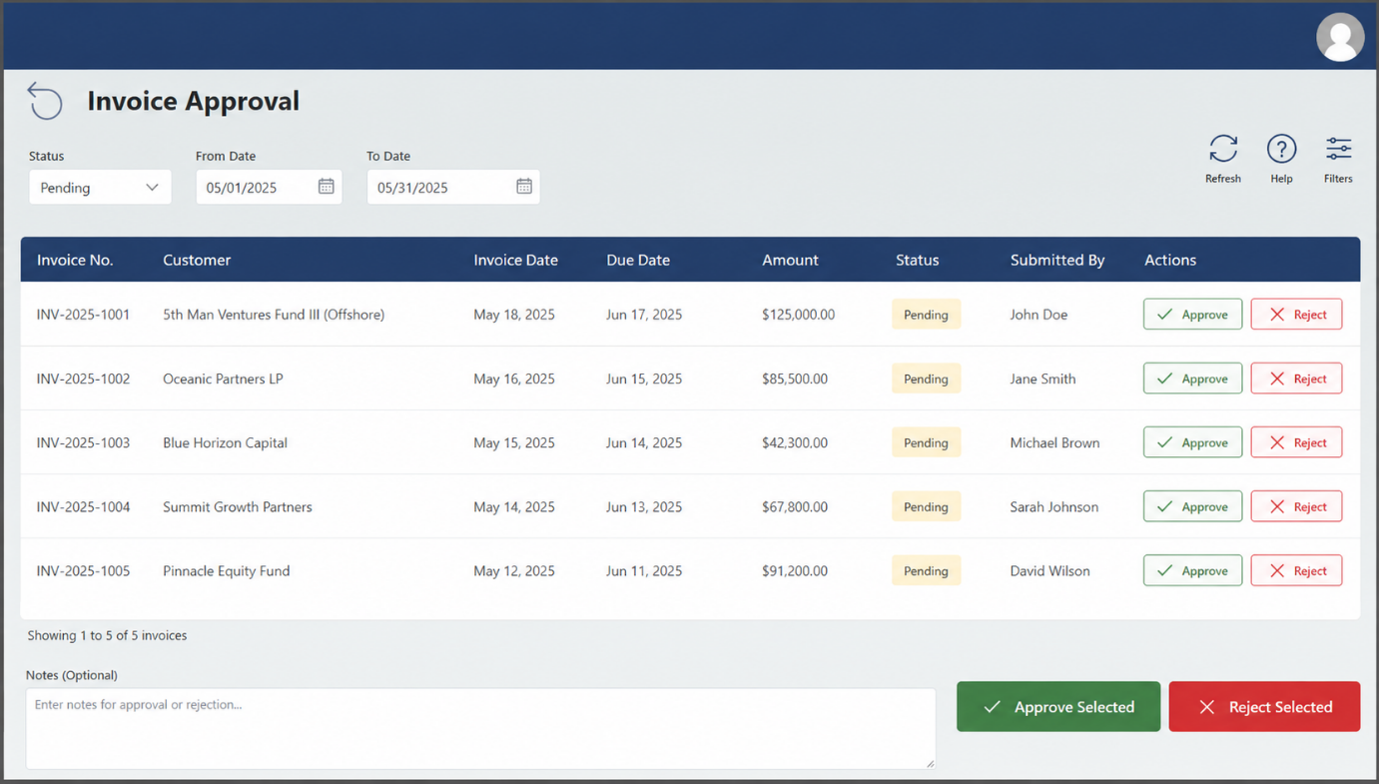Open the To Date calendar picker
The width and height of the screenshot is (1379, 784).
(x=524, y=187)
